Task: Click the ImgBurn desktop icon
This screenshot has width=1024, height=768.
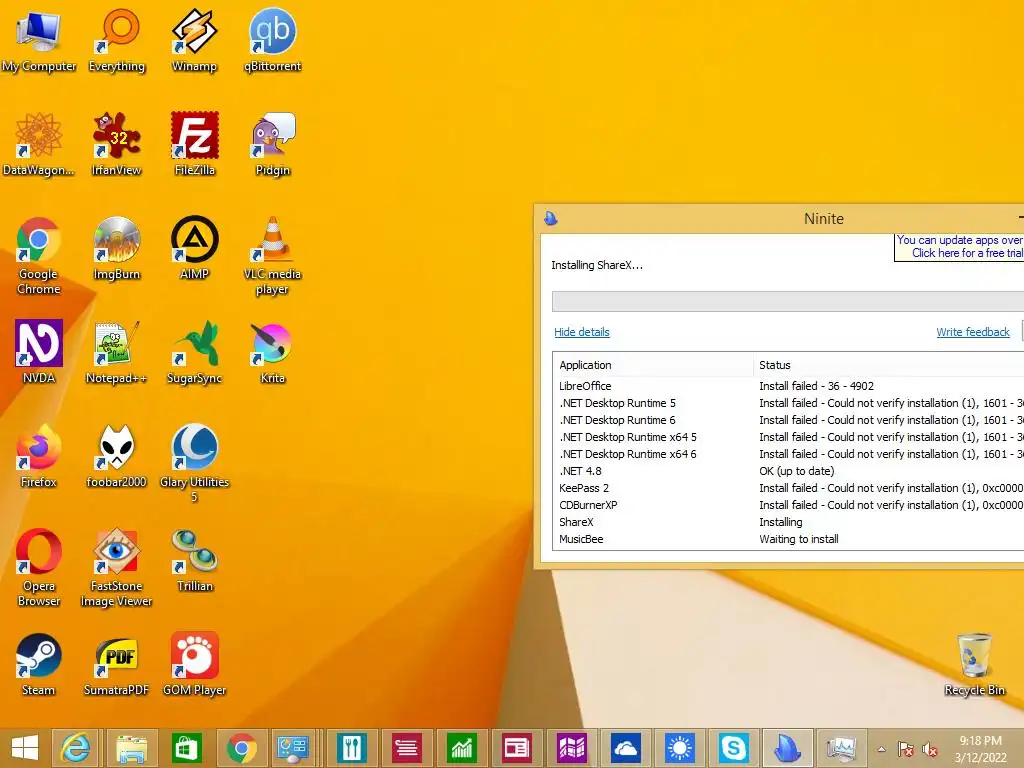Action: point(117,248)
